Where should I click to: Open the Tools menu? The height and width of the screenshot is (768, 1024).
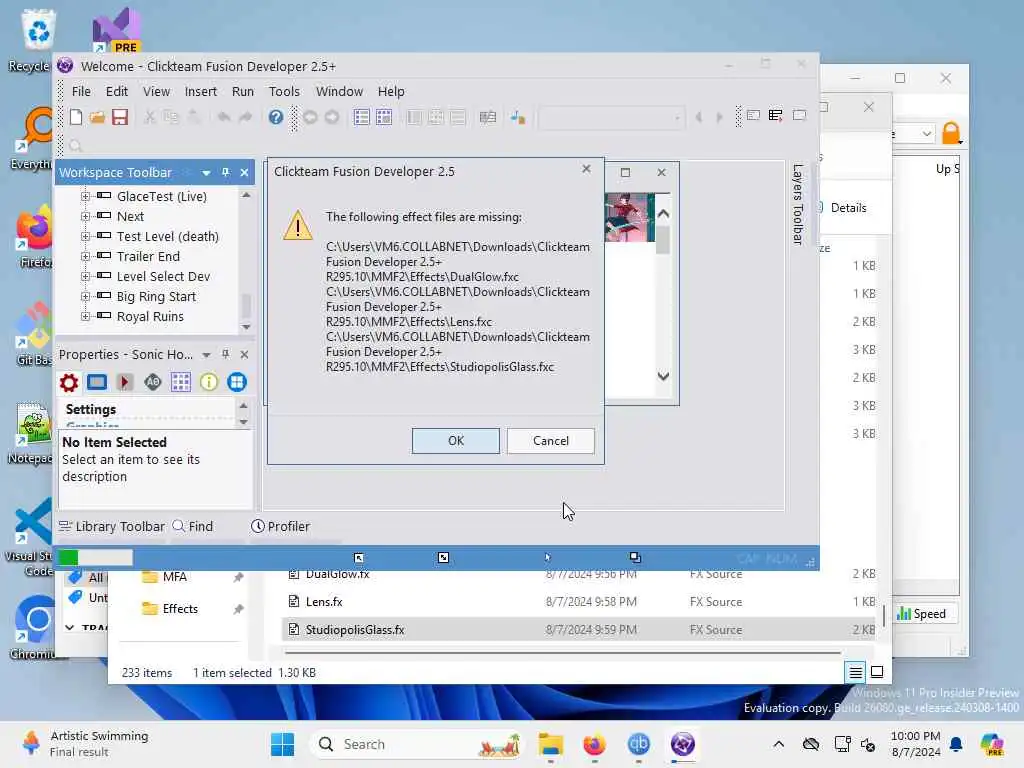pos(284,91)
